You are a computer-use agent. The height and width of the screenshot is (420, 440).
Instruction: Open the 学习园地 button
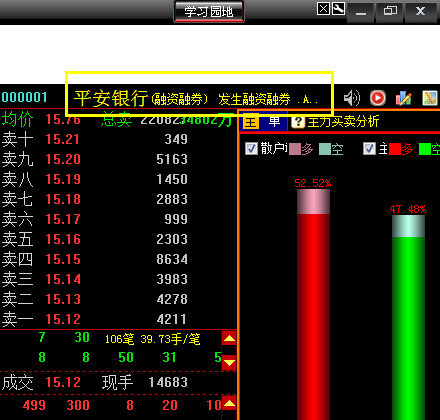pos(209,12)
